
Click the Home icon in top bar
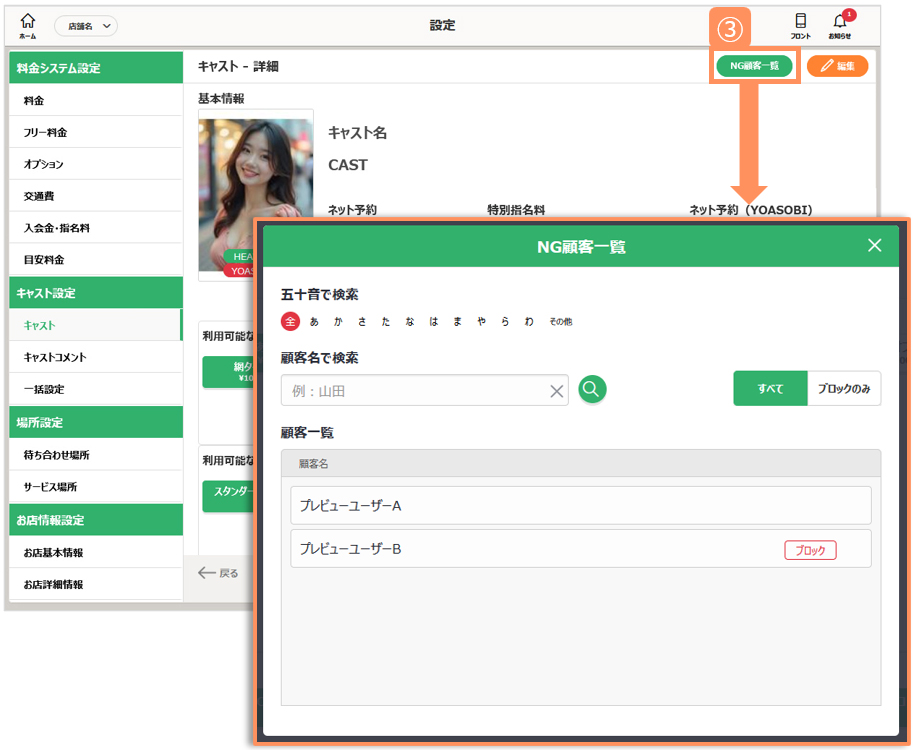pos(28,25)
